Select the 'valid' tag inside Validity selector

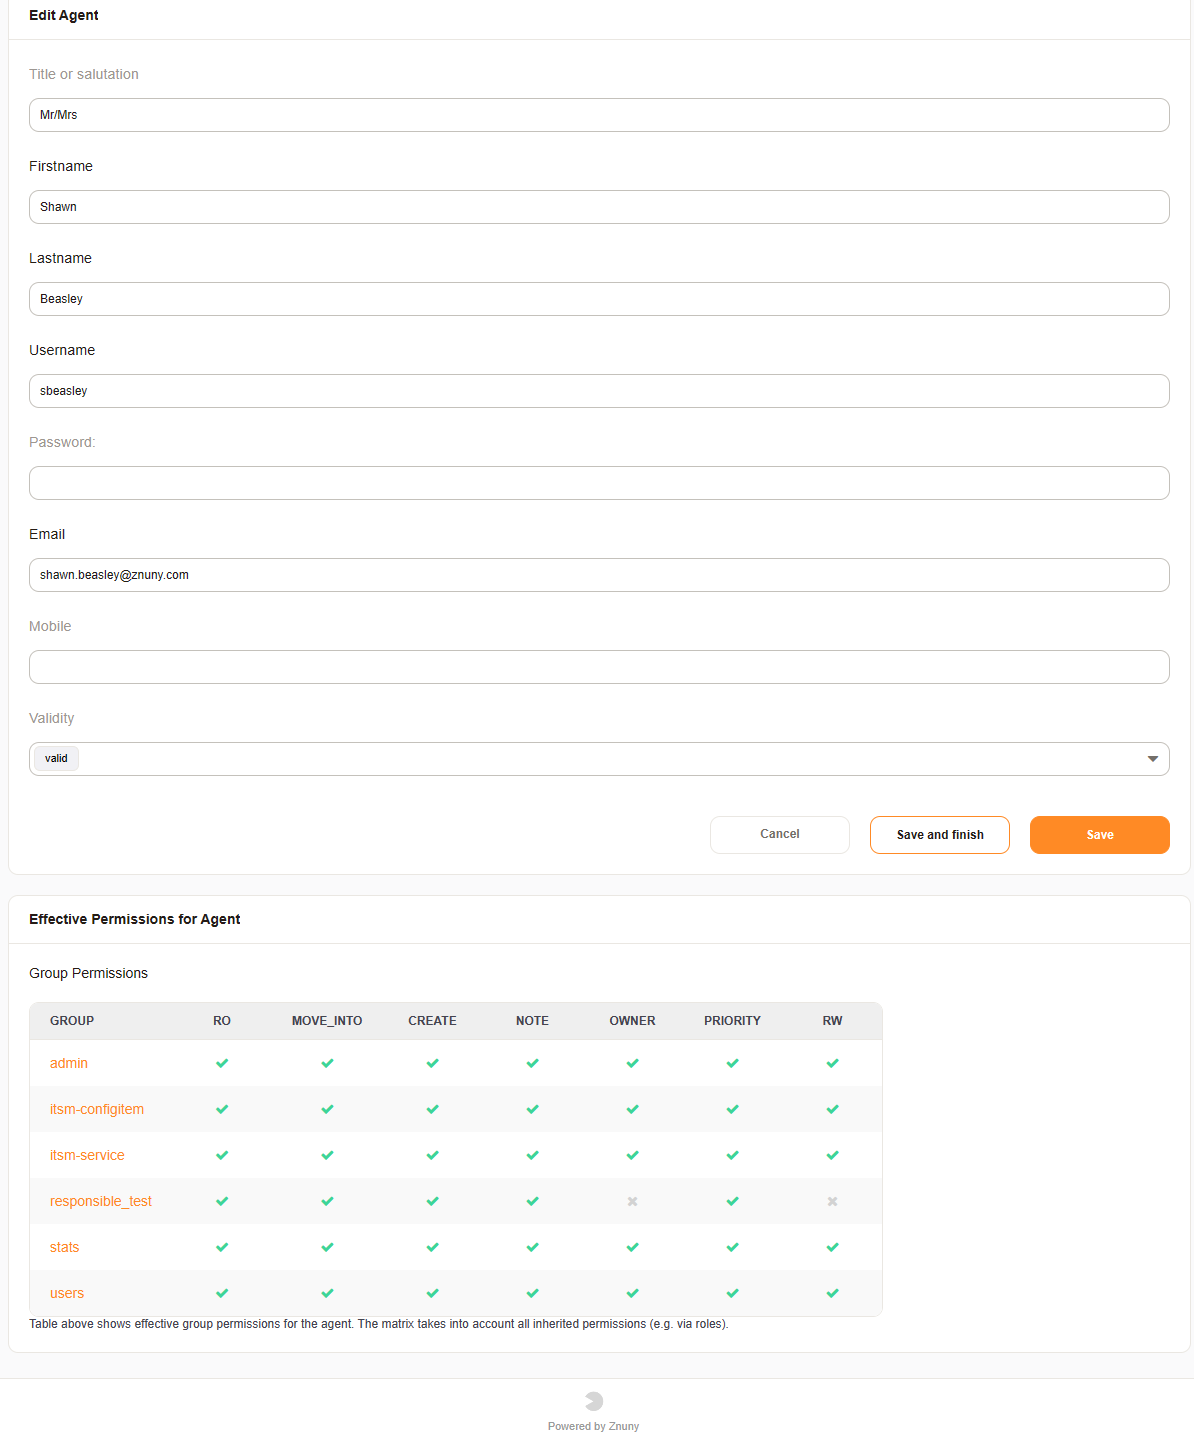pyautogui.click(x=55, y=758)
